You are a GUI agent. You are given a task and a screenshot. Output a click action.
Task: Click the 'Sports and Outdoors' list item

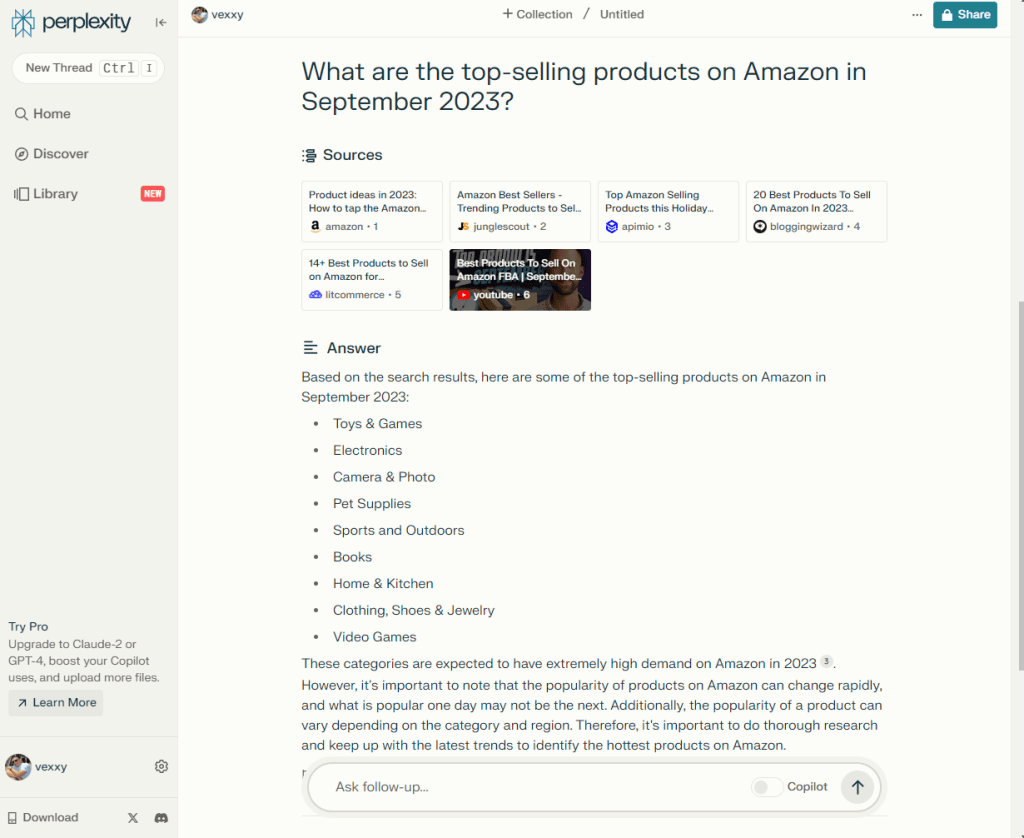pyautogui.click(x=398, y=530)
